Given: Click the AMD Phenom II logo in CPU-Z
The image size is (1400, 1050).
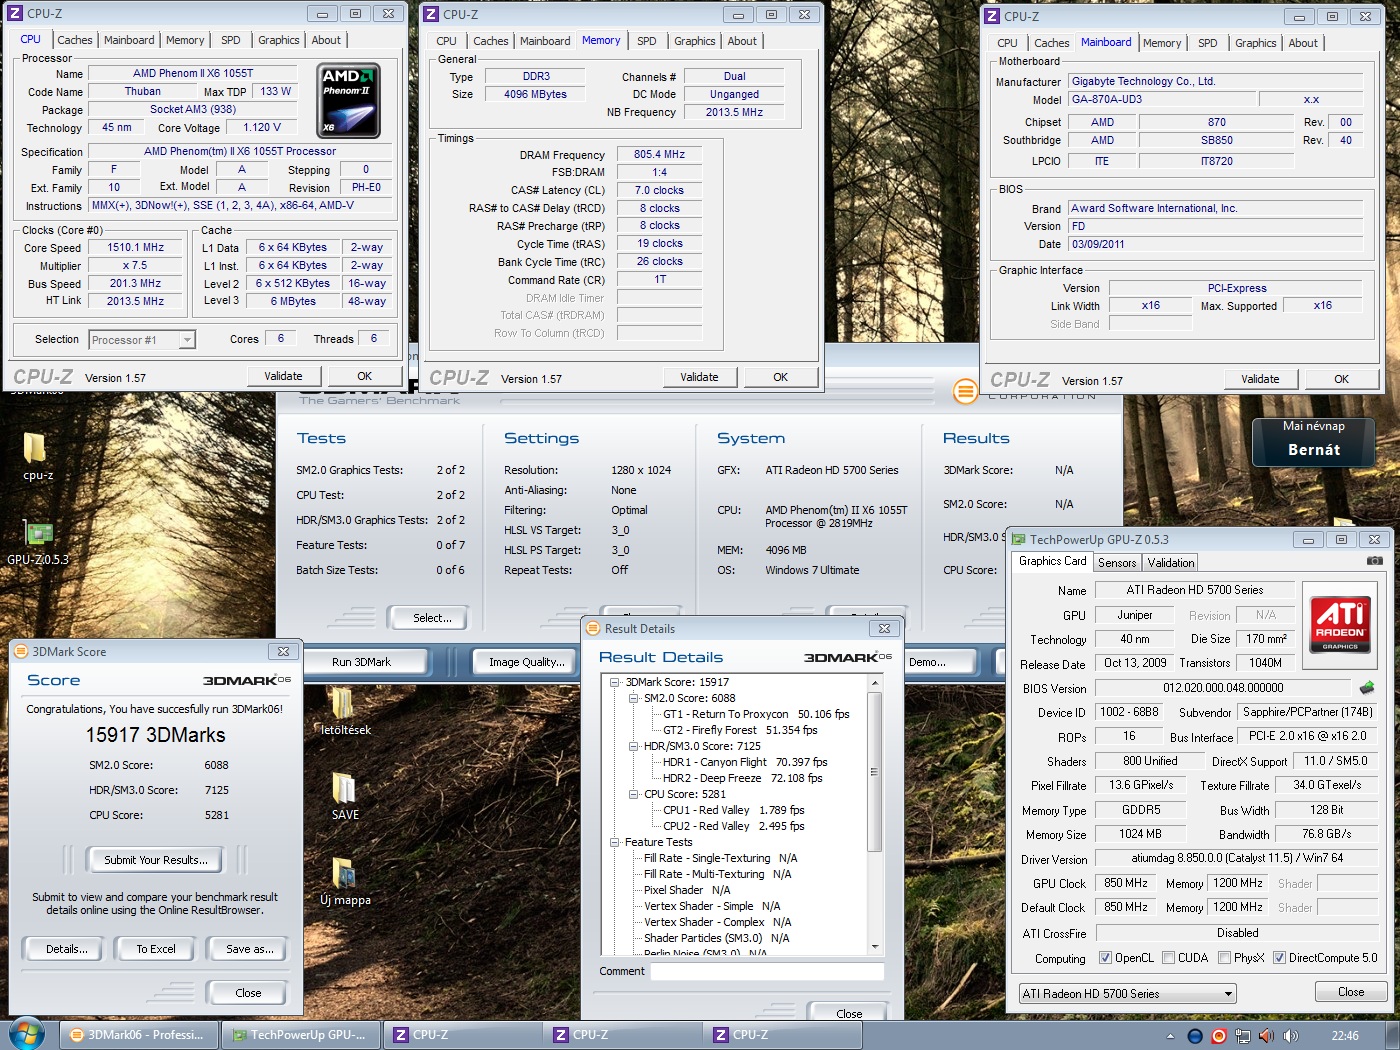Looking at the screenshot, I should tap(348, 101).
